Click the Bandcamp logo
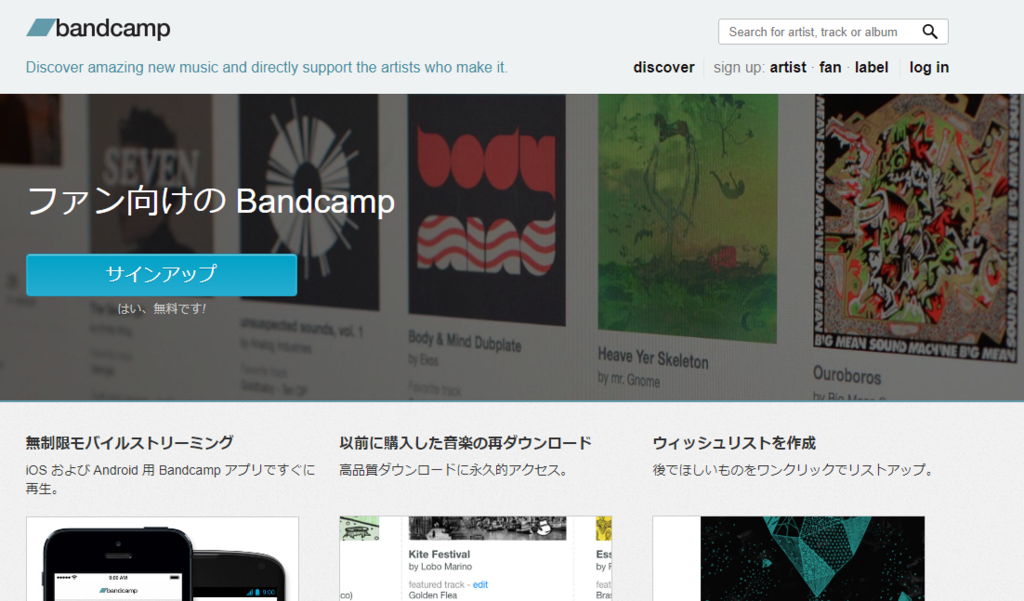 pyautogui.click(x=98, y=28)
